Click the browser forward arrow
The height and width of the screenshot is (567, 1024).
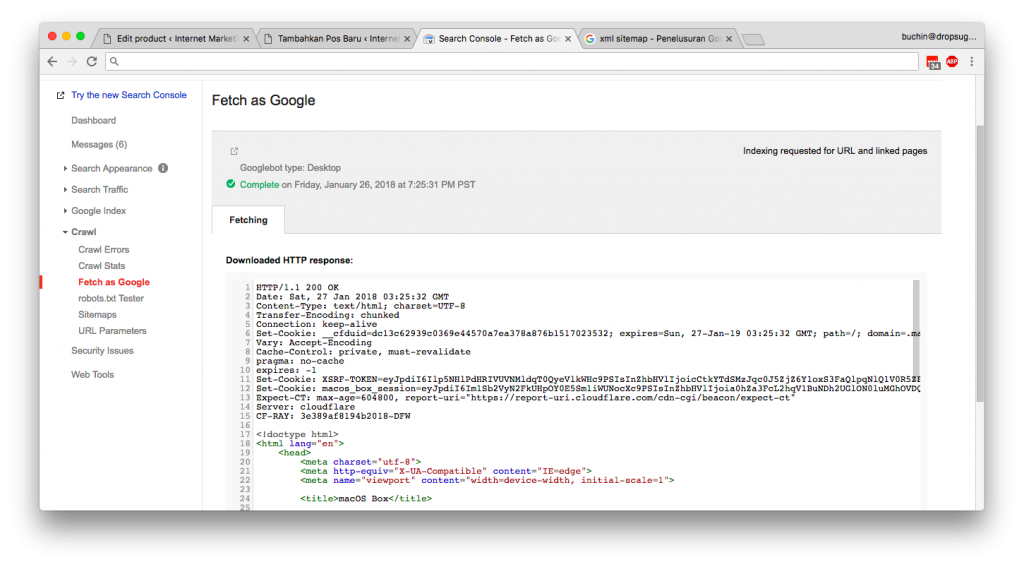click(72, 61)
